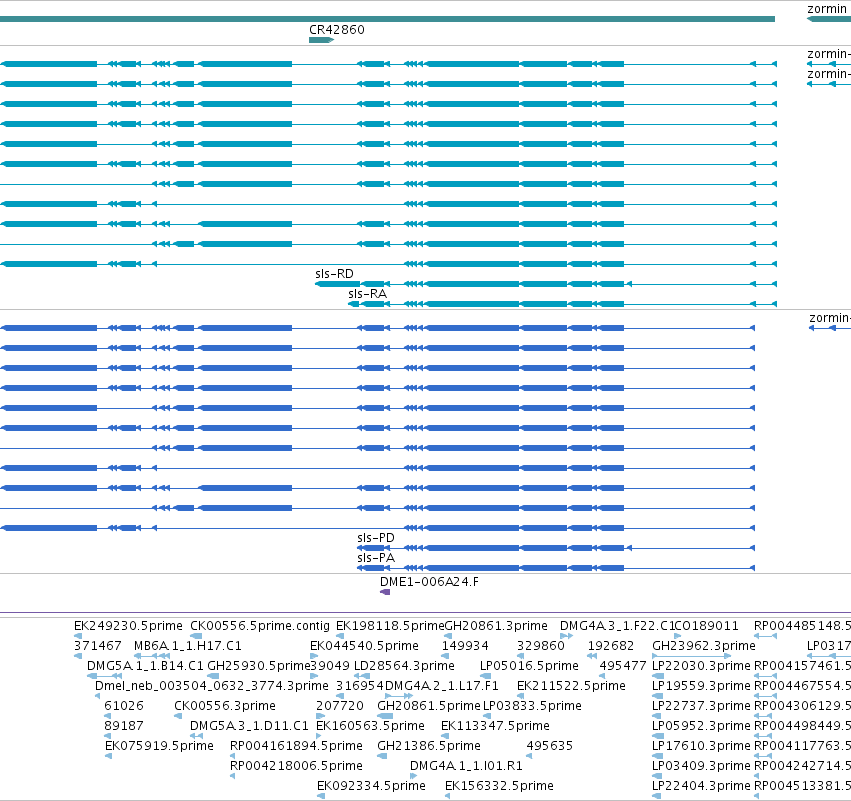Click MB6A.1_1.H17.C1 label
Viewport: 851px width, 801px height.
tap(188, 646)
